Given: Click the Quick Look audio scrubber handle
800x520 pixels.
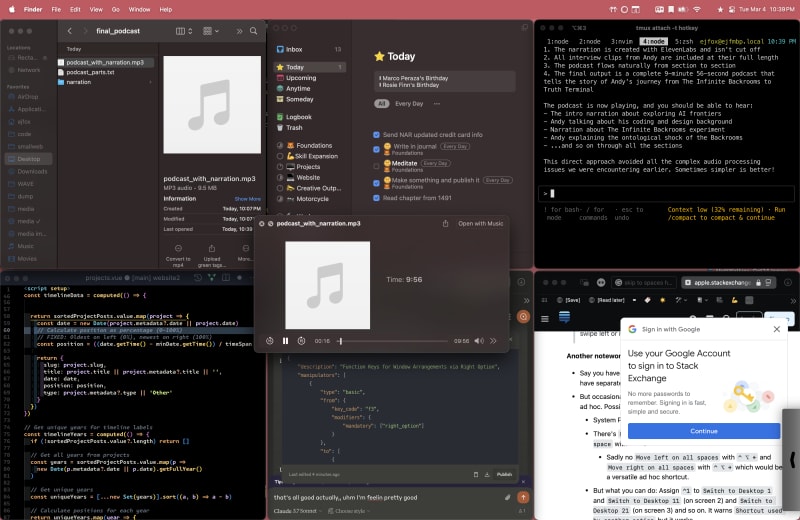Looking at the screenshot, I should tap(340, 341).
